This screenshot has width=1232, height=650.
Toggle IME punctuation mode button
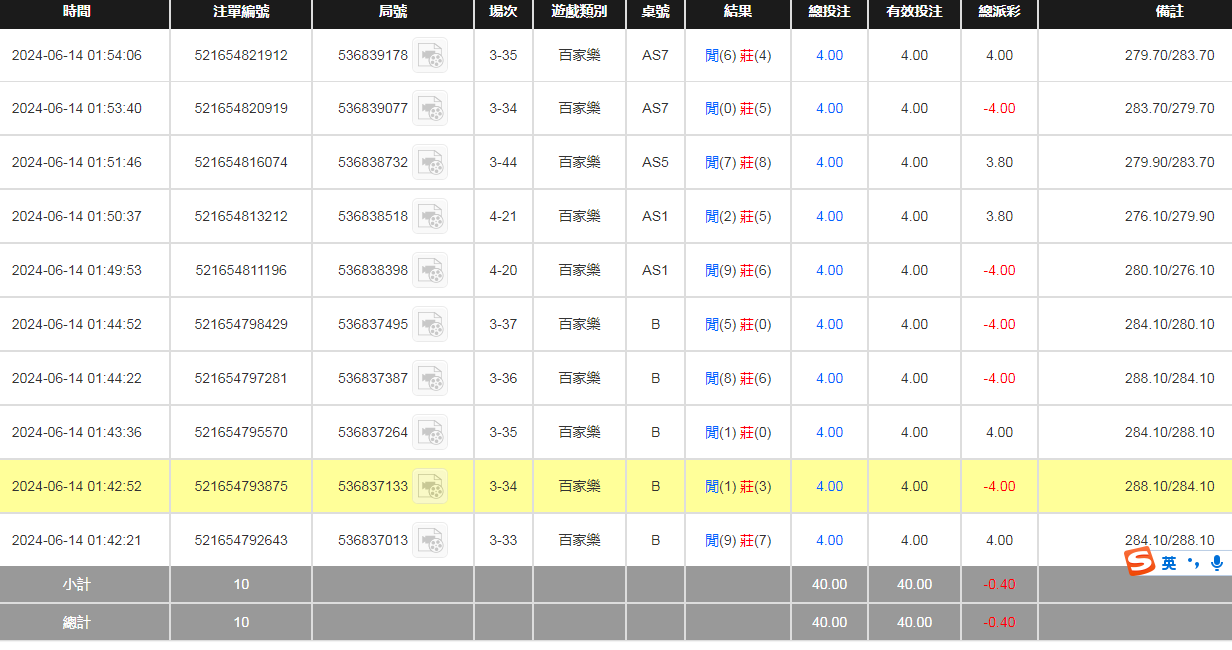1193,564
